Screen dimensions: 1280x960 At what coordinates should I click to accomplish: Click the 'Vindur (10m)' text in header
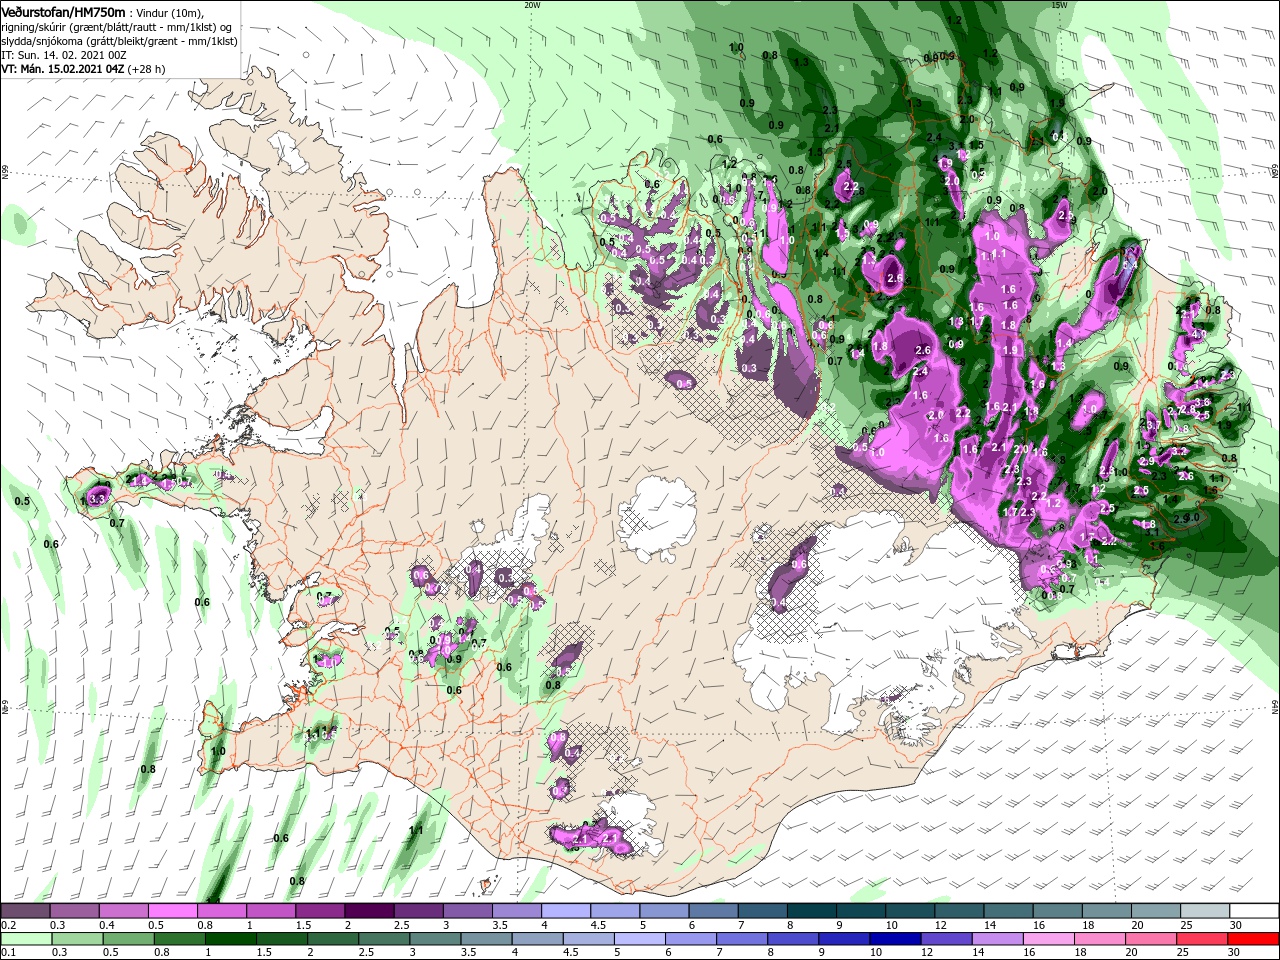click(x=169, y=12)
